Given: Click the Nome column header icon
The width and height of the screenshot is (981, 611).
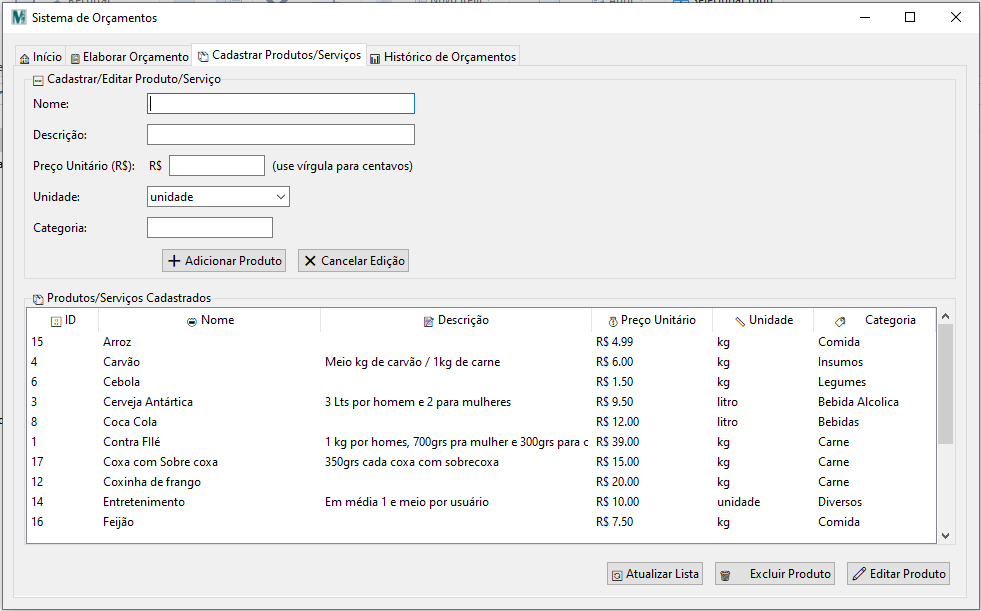Looking at the screenshot, I should tap(192, 321).
